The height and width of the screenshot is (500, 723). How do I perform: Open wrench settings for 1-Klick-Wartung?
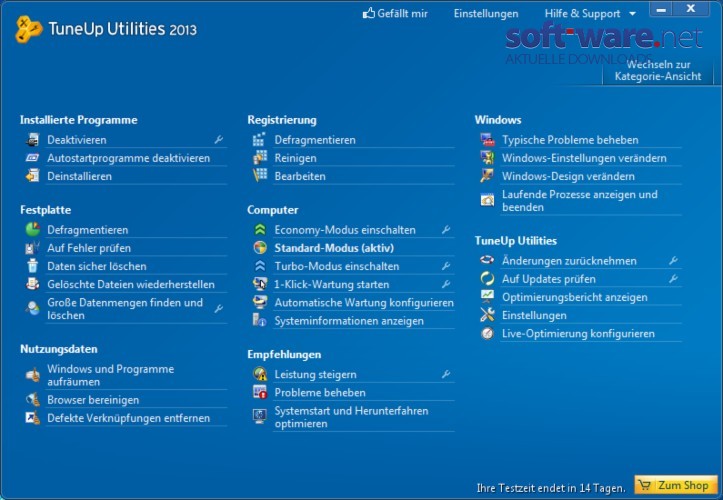tap(446, 284)
